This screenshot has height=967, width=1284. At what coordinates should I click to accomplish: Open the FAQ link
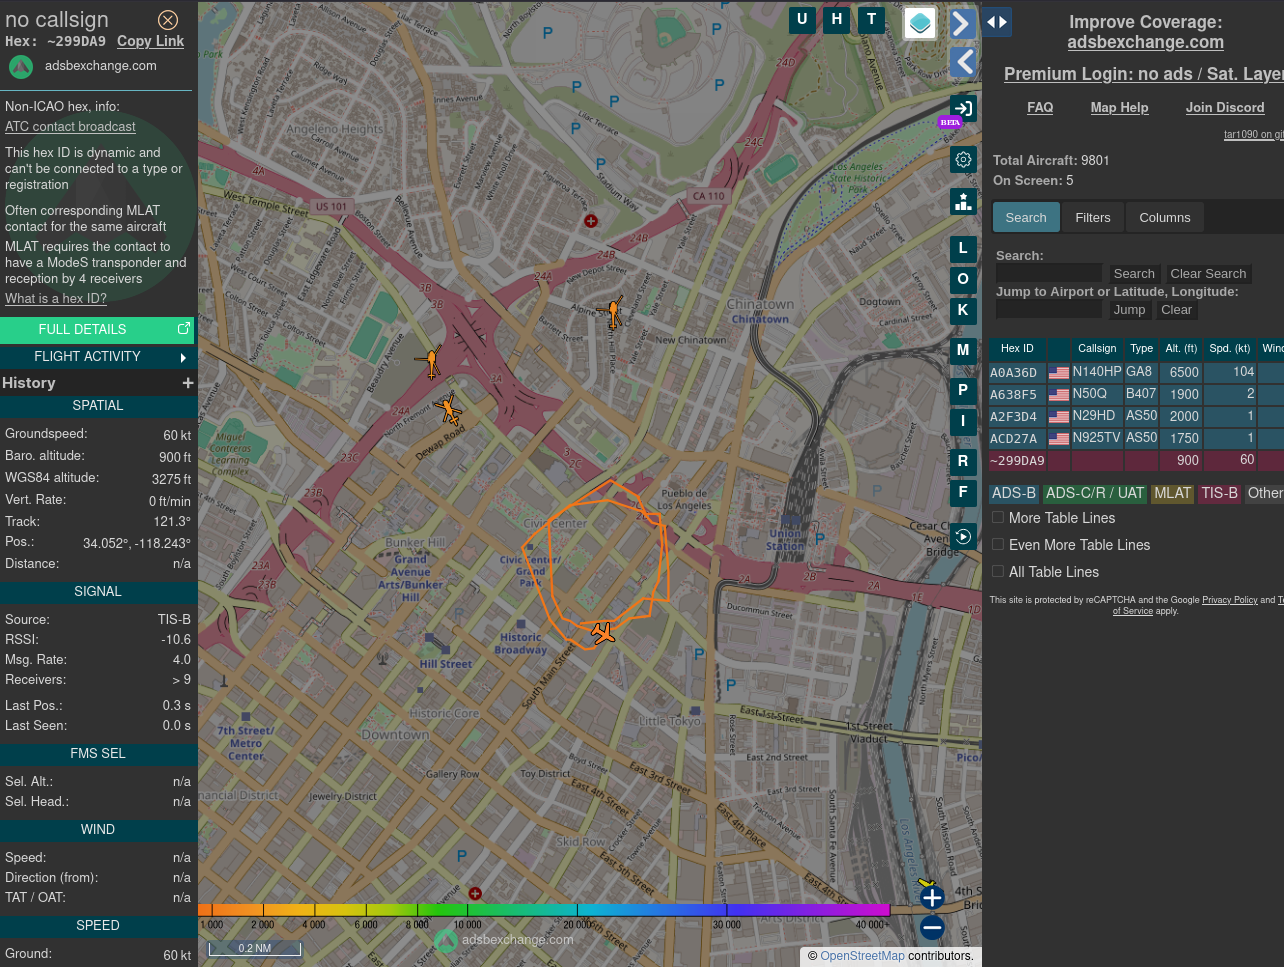(1040, 108)
